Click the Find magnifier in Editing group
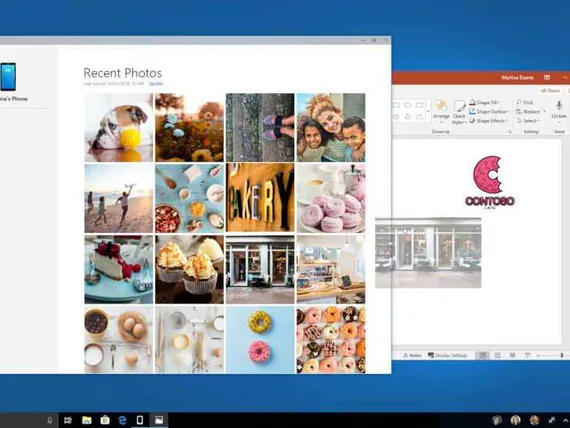570x428 pixels. click(525, 103)
